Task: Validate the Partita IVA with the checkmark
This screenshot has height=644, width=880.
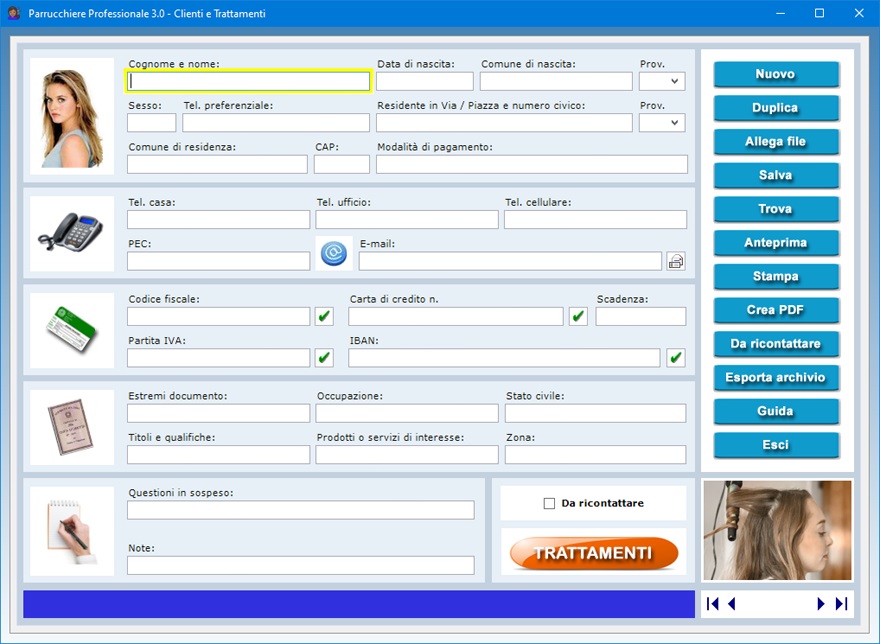Action: click(x=324, y=358)
